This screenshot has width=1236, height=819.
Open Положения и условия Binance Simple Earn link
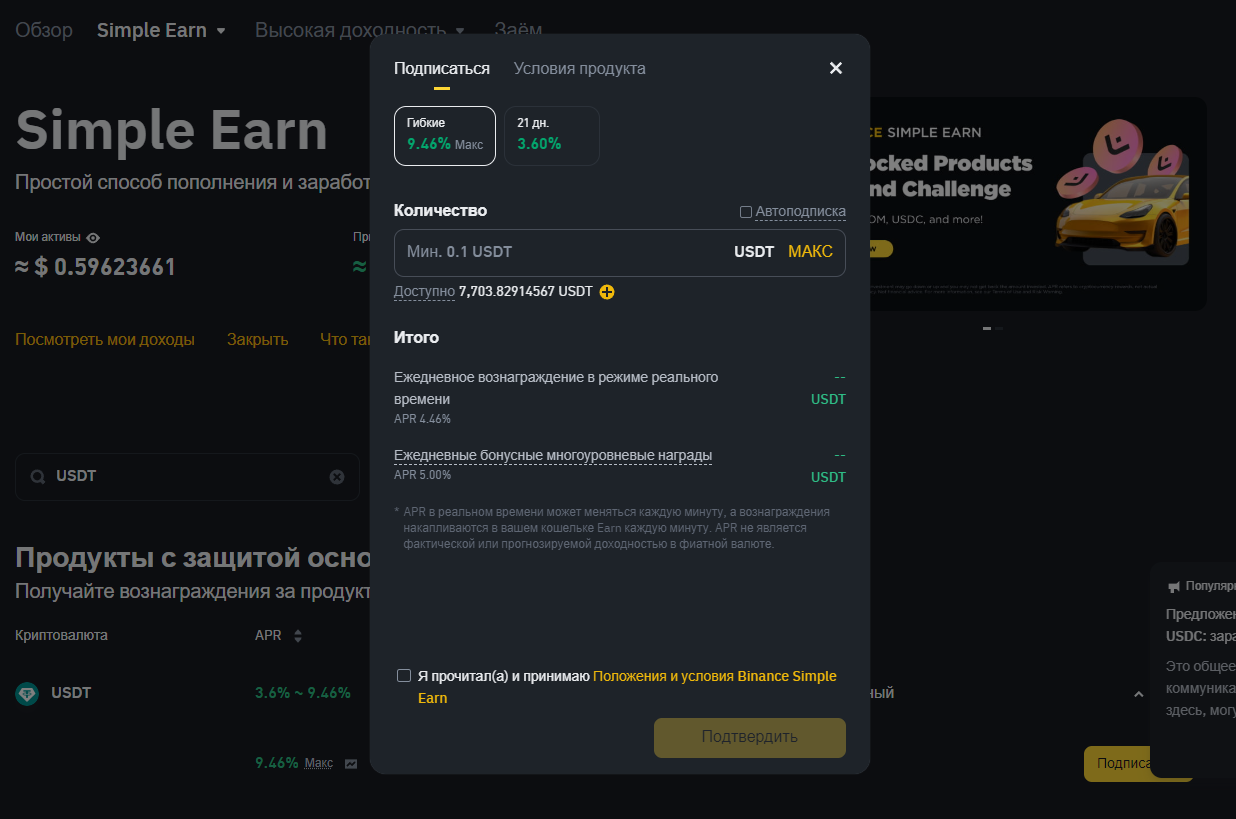coord(627,687)
